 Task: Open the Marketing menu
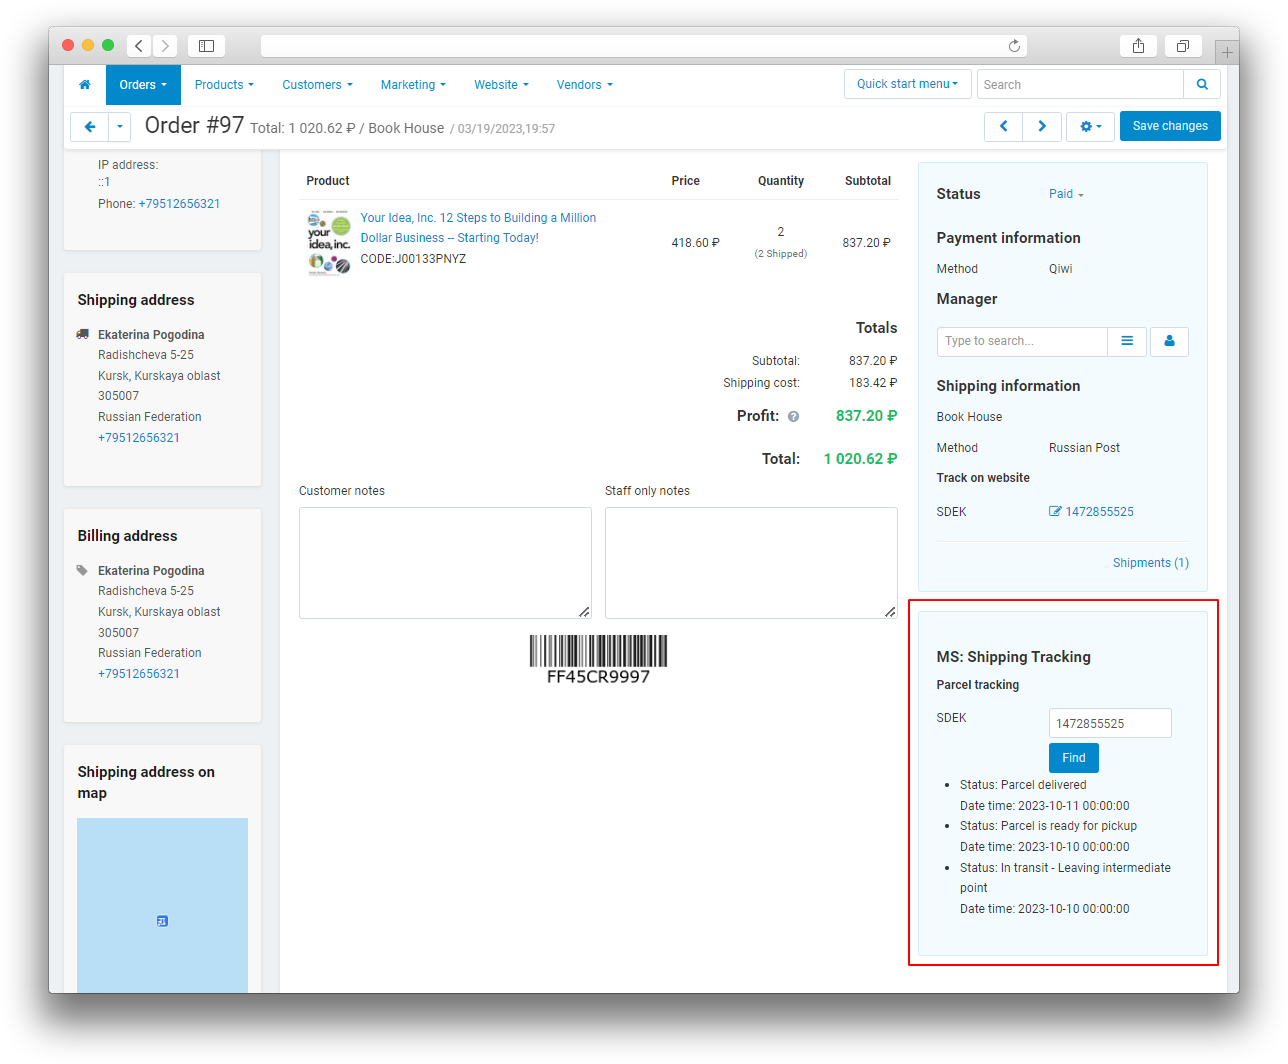click(x=413, y=85)
